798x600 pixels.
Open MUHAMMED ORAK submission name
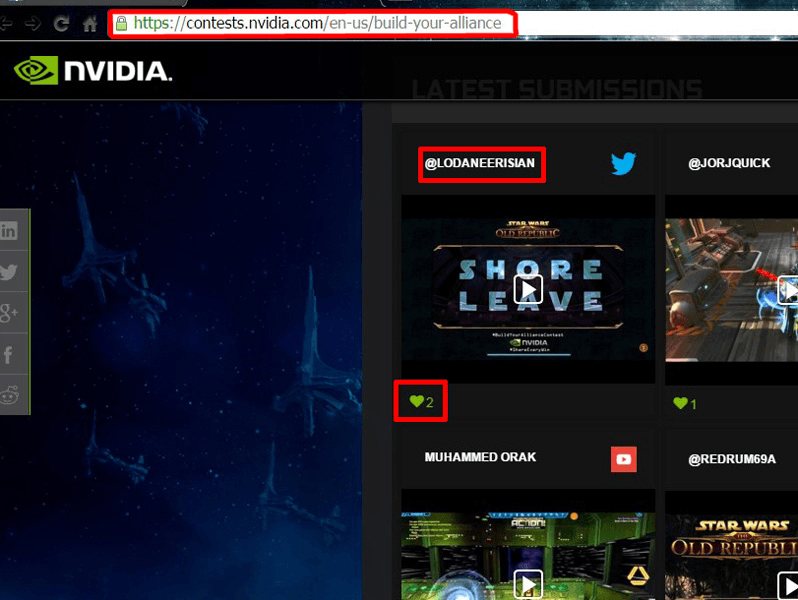480,457
